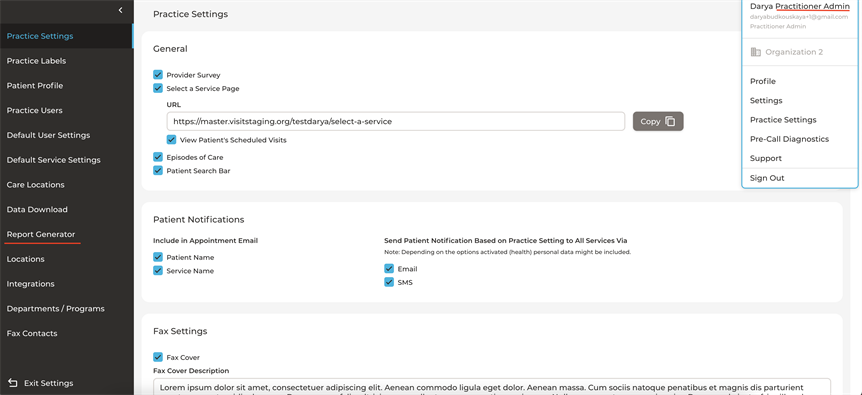Toggle the Select a Service Page checkbox
This screenshot has width=862, height=395.
click(158, 88)
